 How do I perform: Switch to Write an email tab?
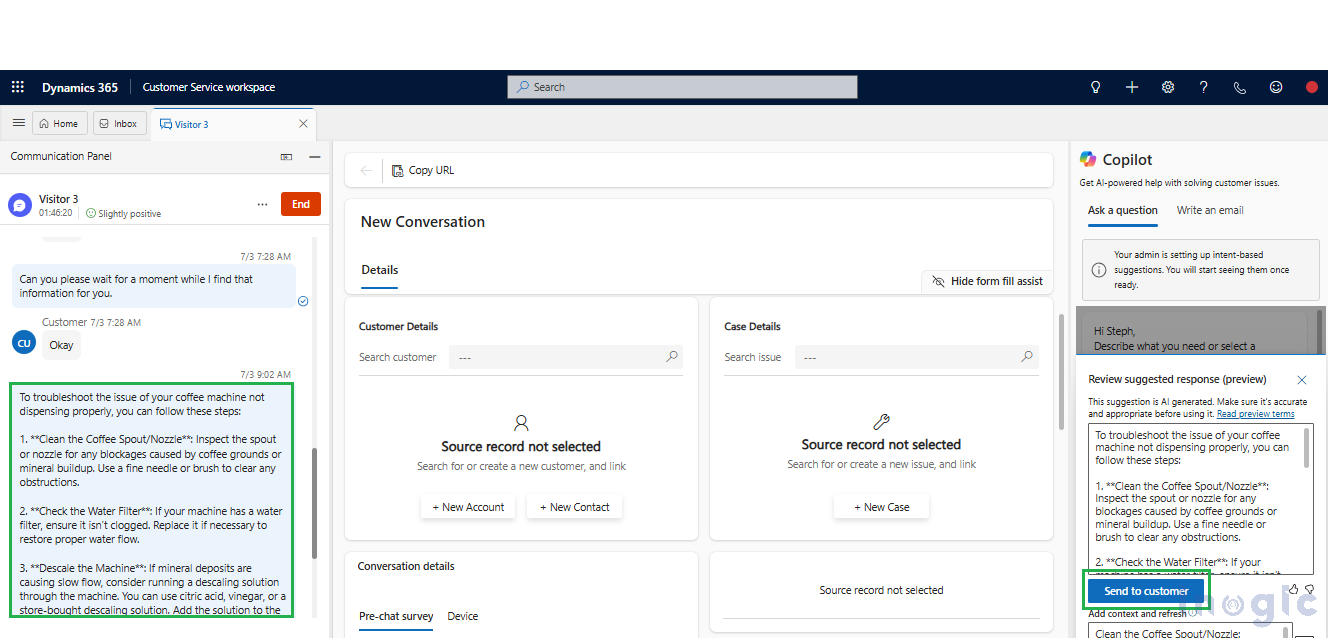click(1210, 210)
